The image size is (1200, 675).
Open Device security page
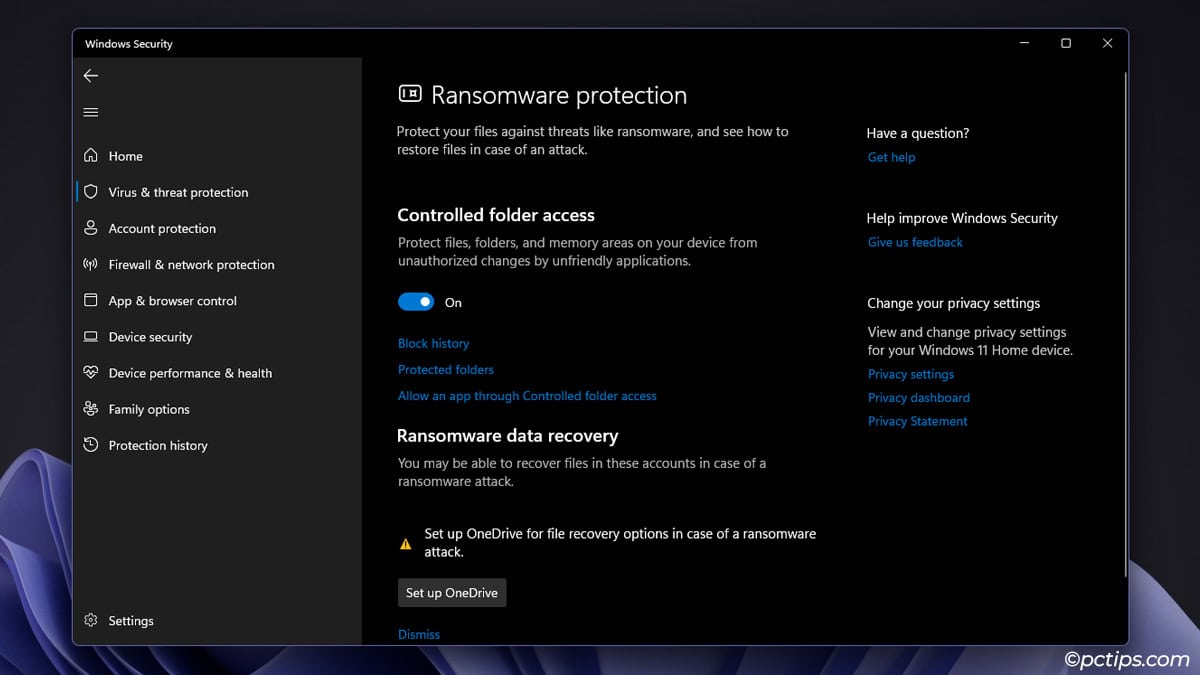coord(150,337)
